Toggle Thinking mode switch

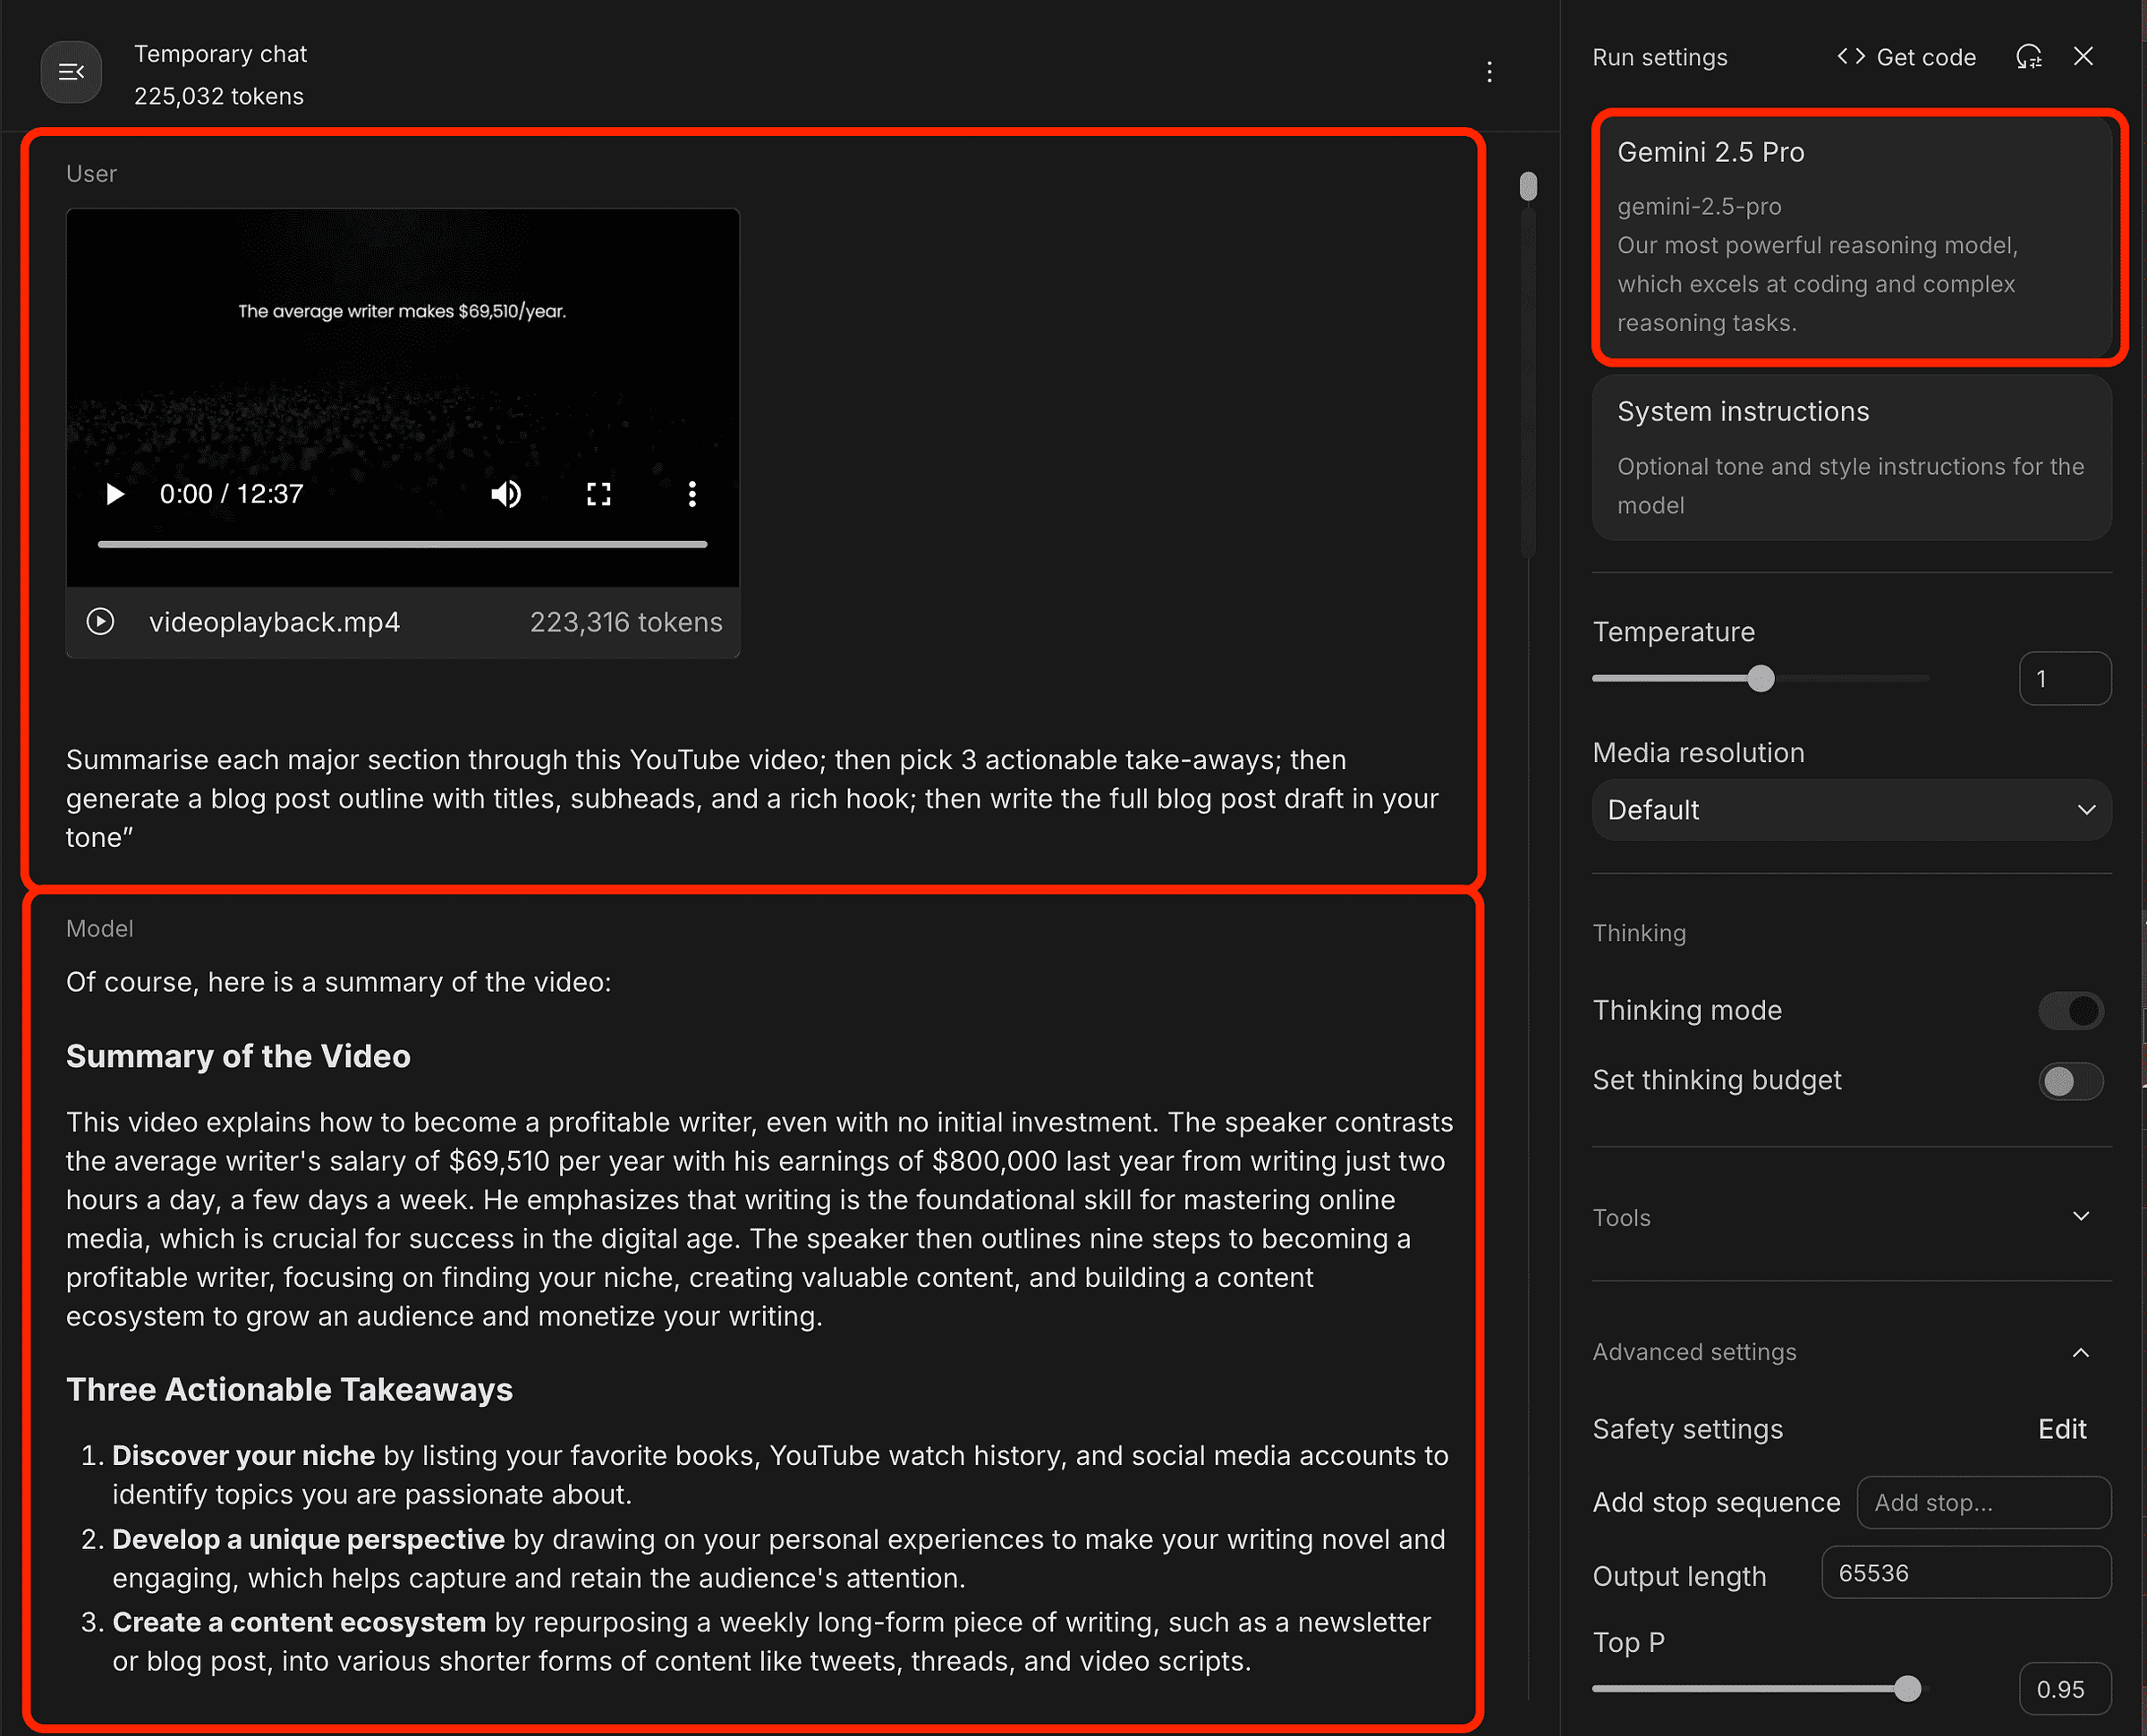[x=2070, y=1011]
